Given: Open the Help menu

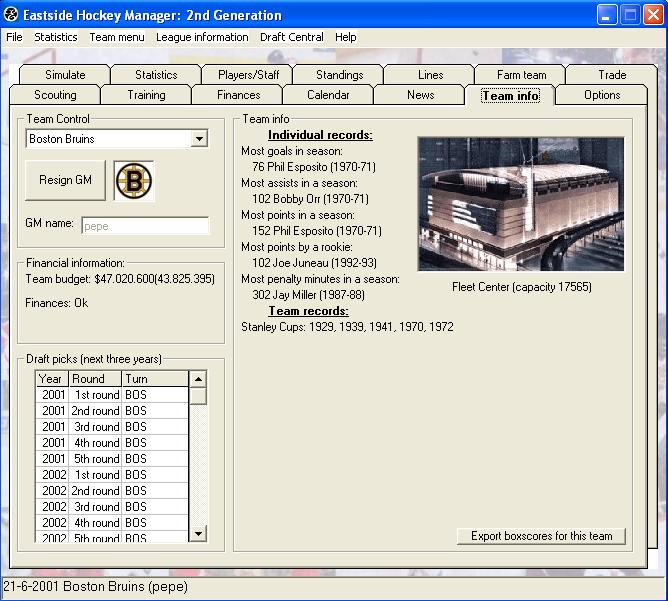Looking at the screenshot, I should [x=346, y=37].
